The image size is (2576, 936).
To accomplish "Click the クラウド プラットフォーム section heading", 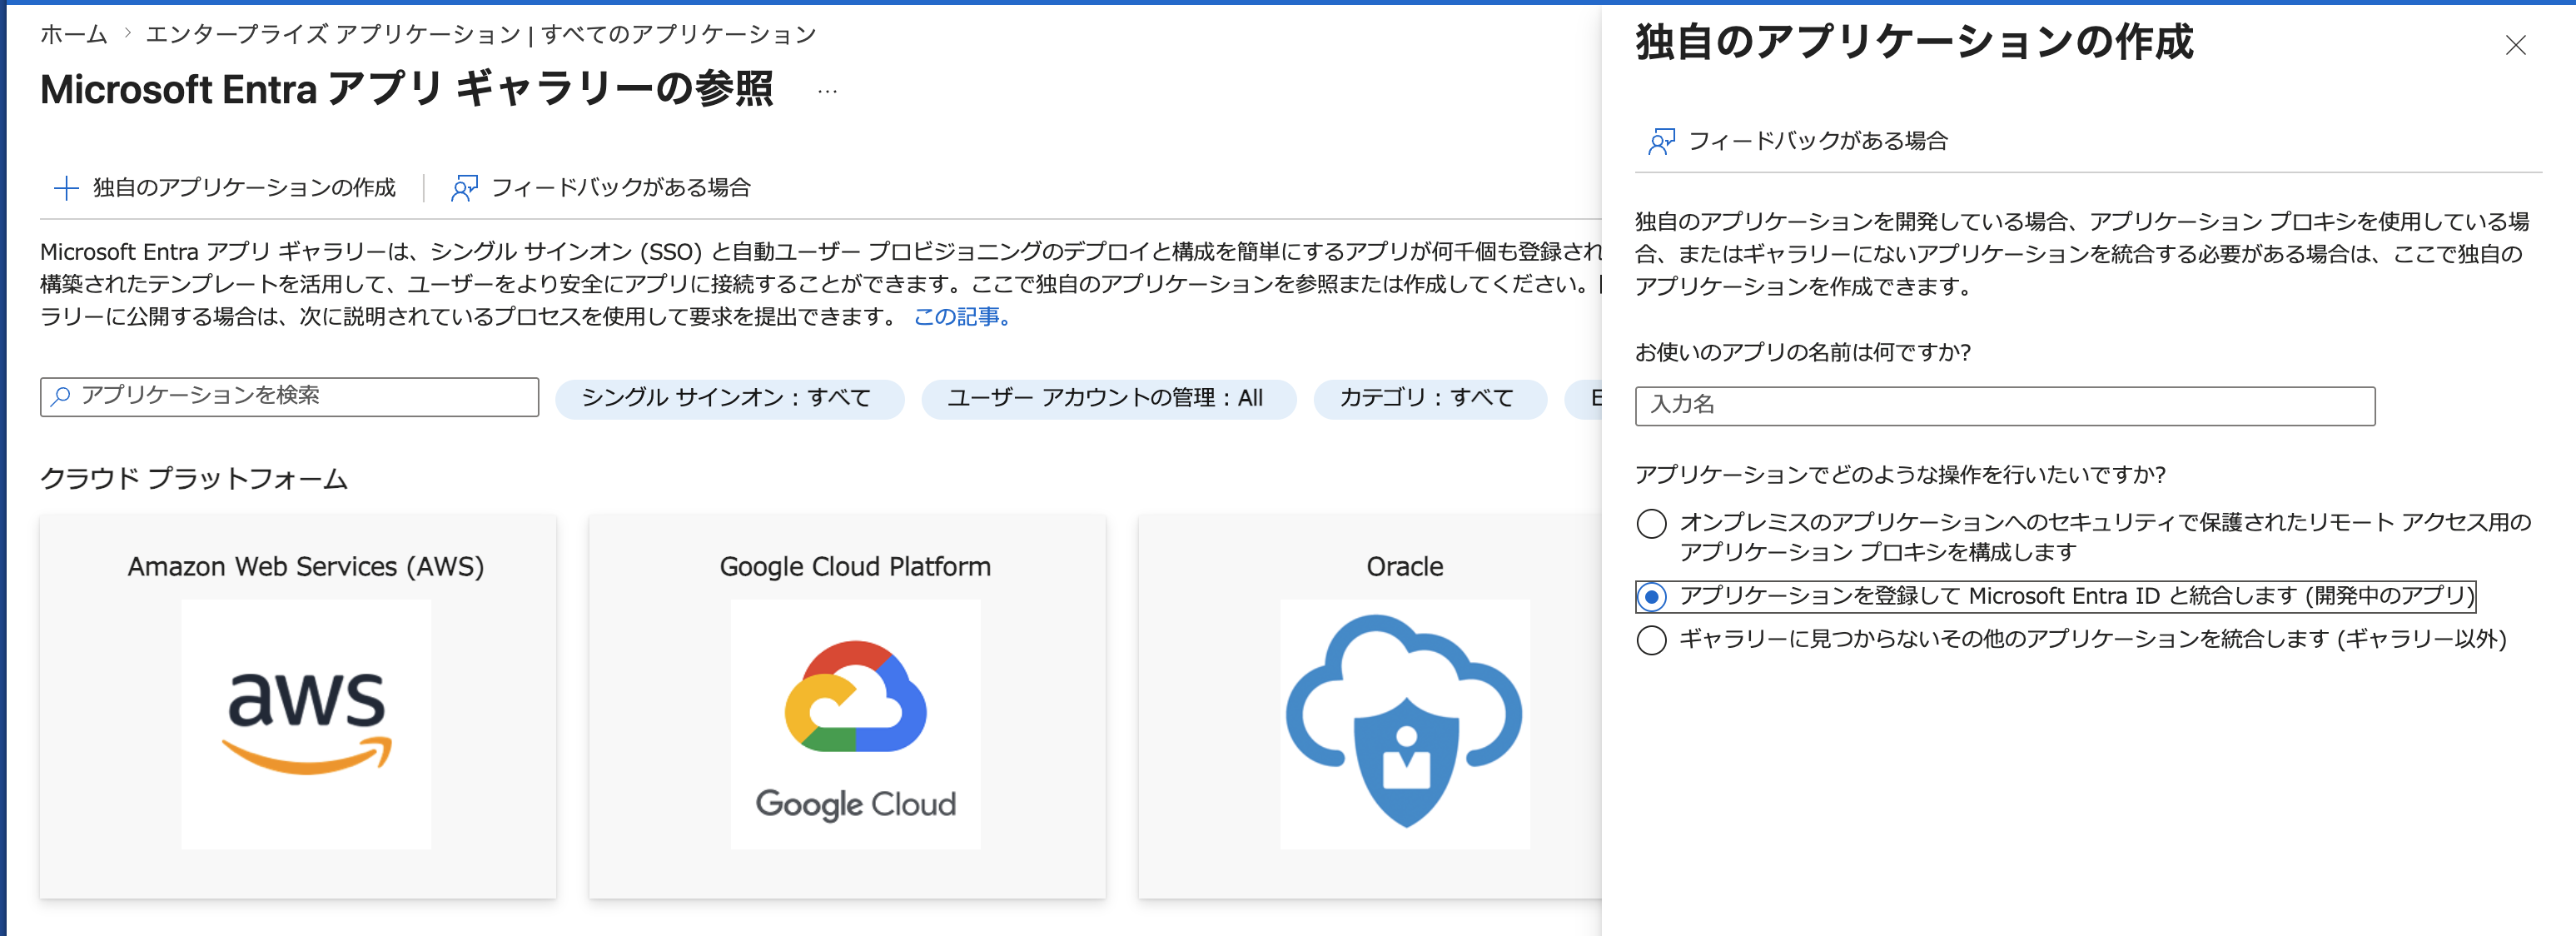I will (194, 479).
